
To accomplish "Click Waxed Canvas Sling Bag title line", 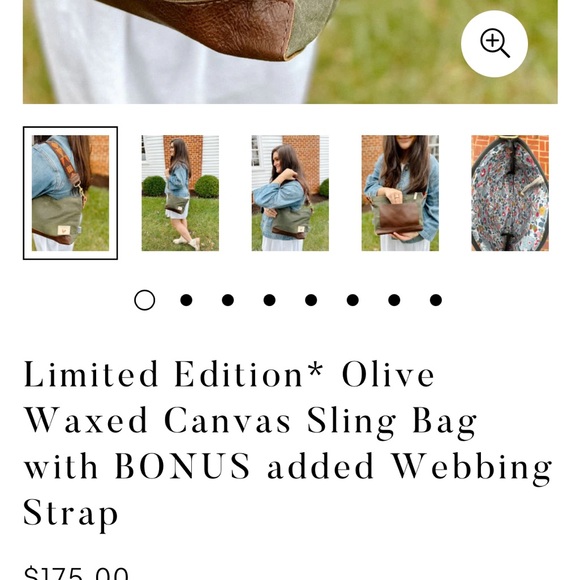I will pos(250,421).
